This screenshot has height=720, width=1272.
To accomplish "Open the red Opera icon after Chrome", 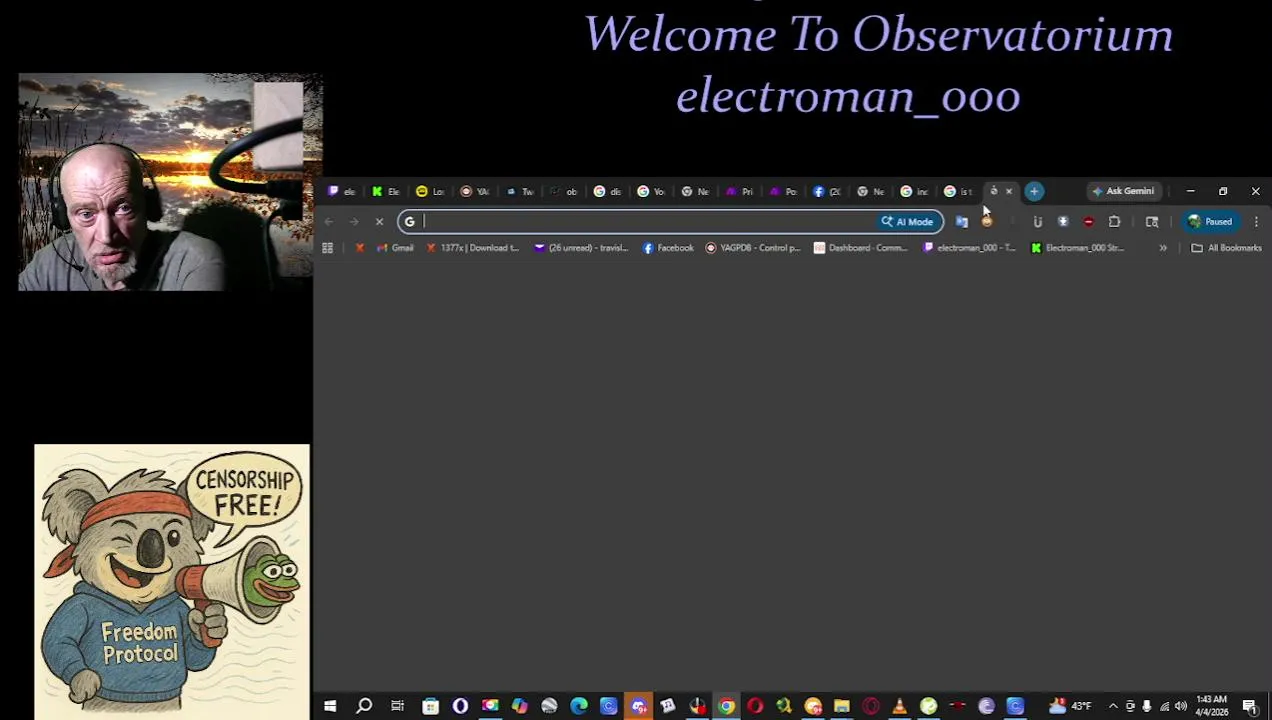I will click(x=755, y=707).
